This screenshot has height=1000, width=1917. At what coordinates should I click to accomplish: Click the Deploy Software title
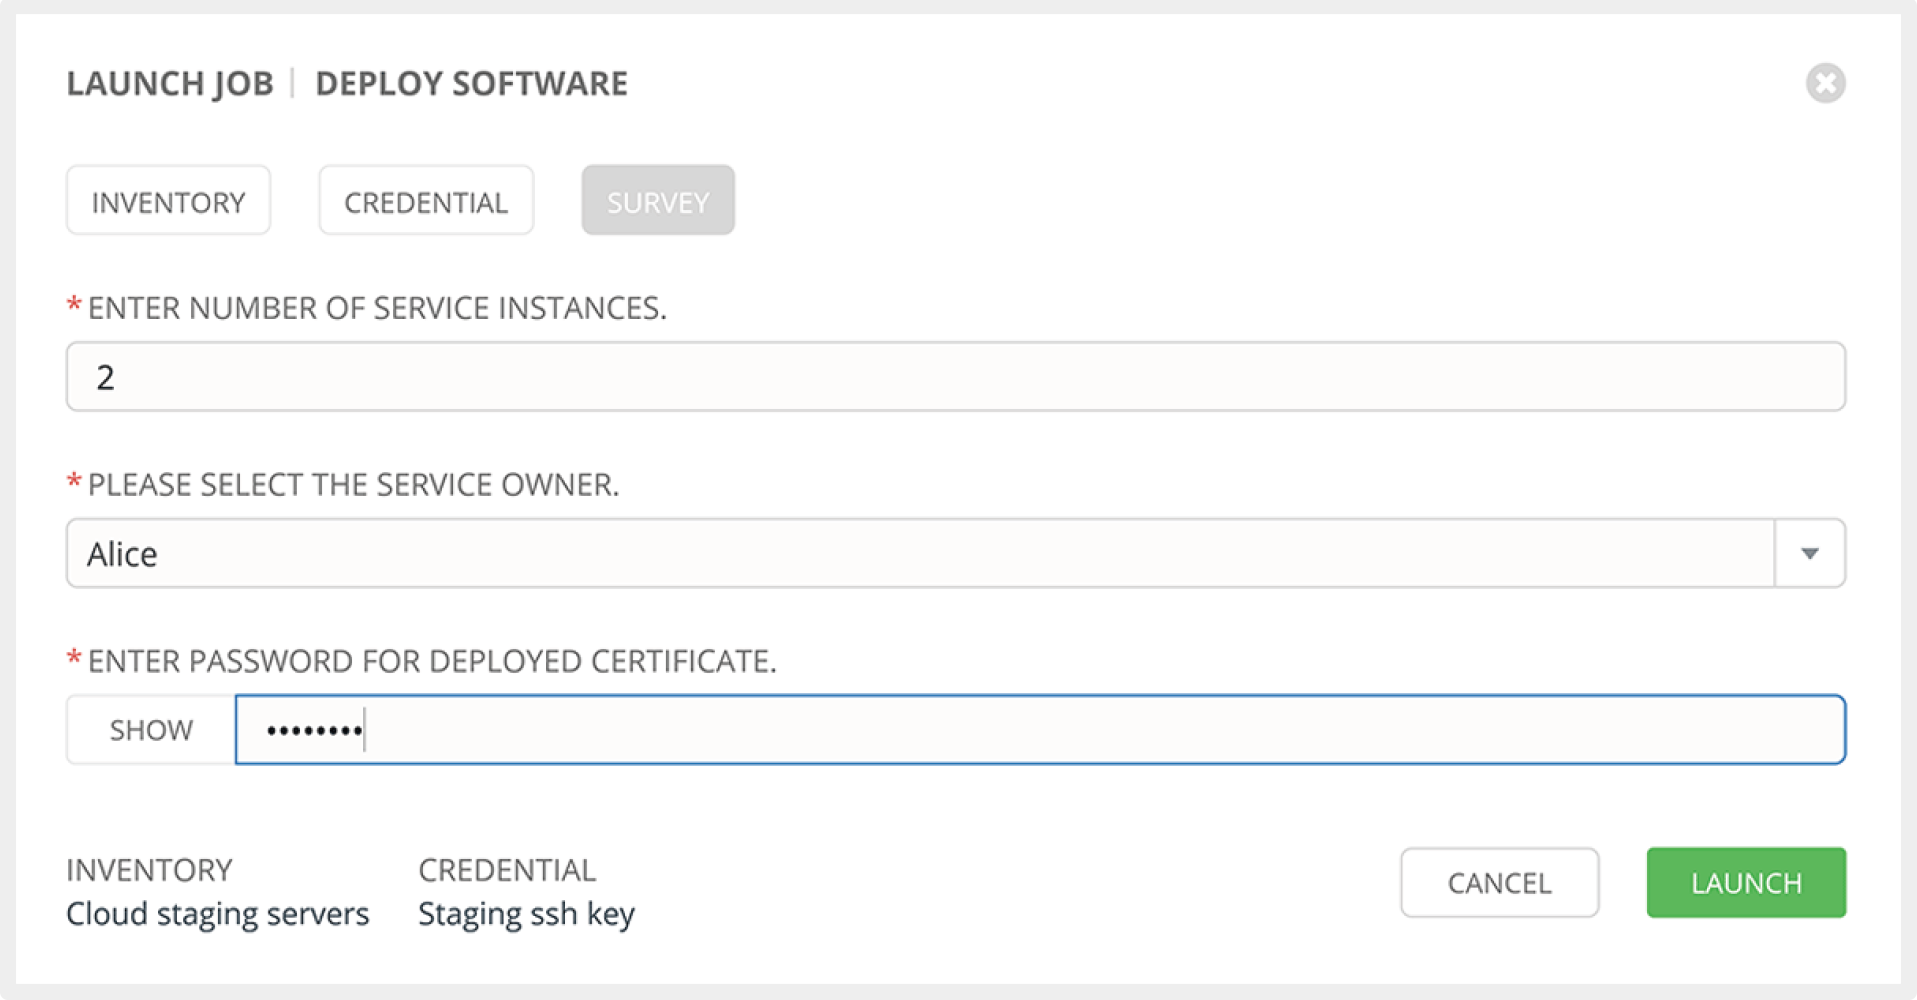(471, 84)
